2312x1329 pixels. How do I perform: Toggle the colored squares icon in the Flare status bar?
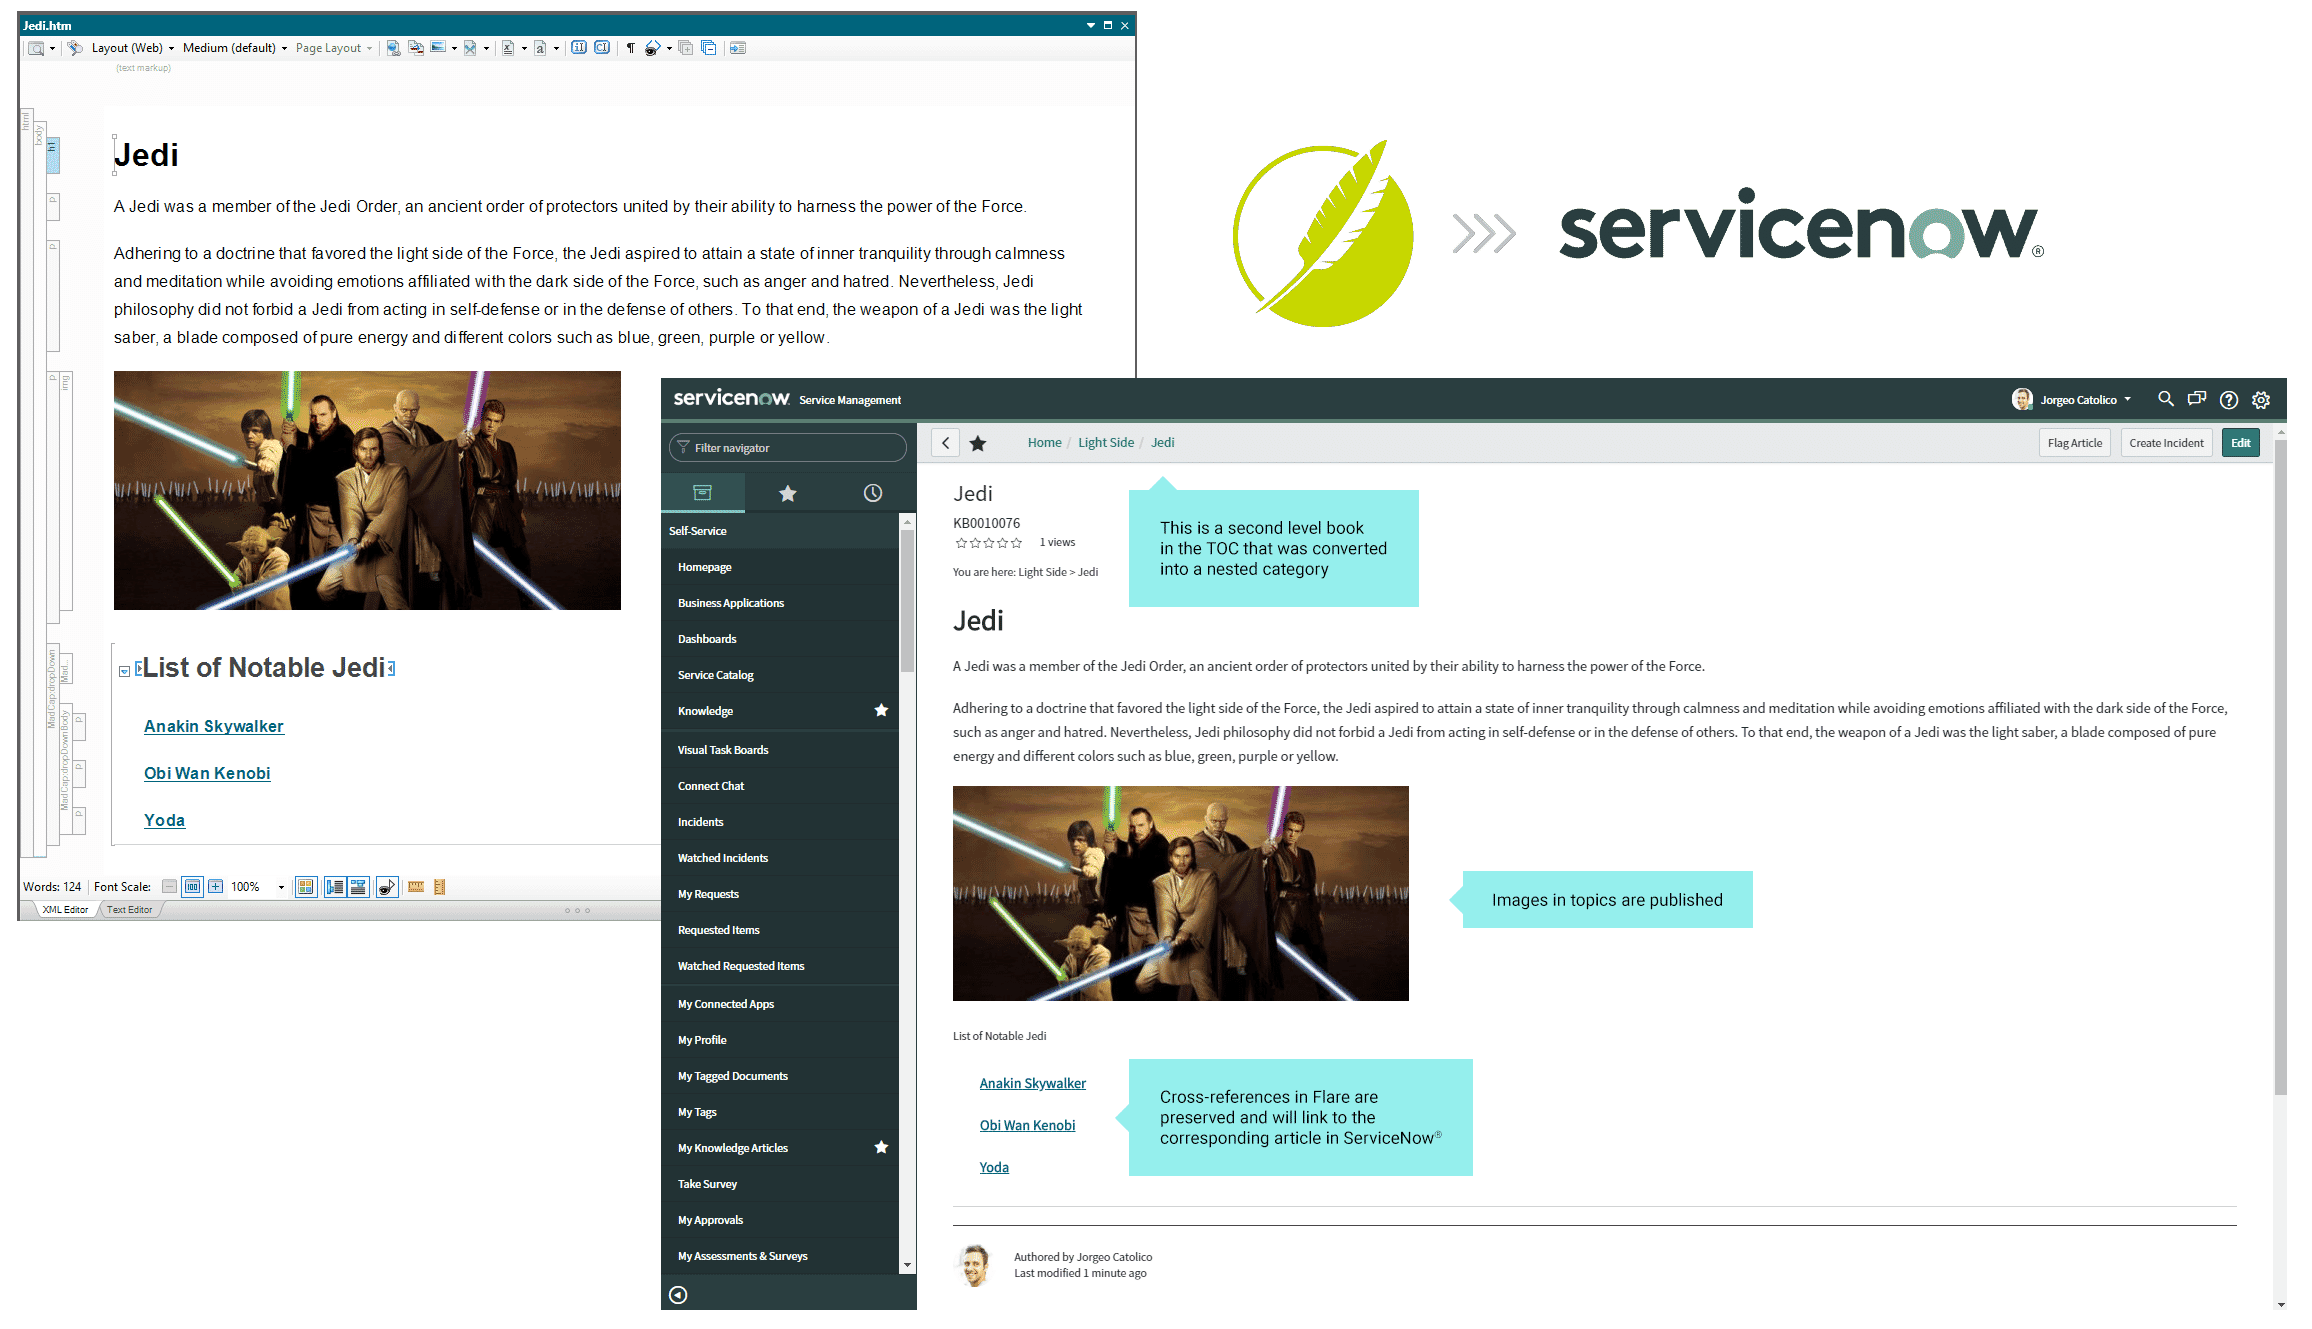[x=306, y=887]
